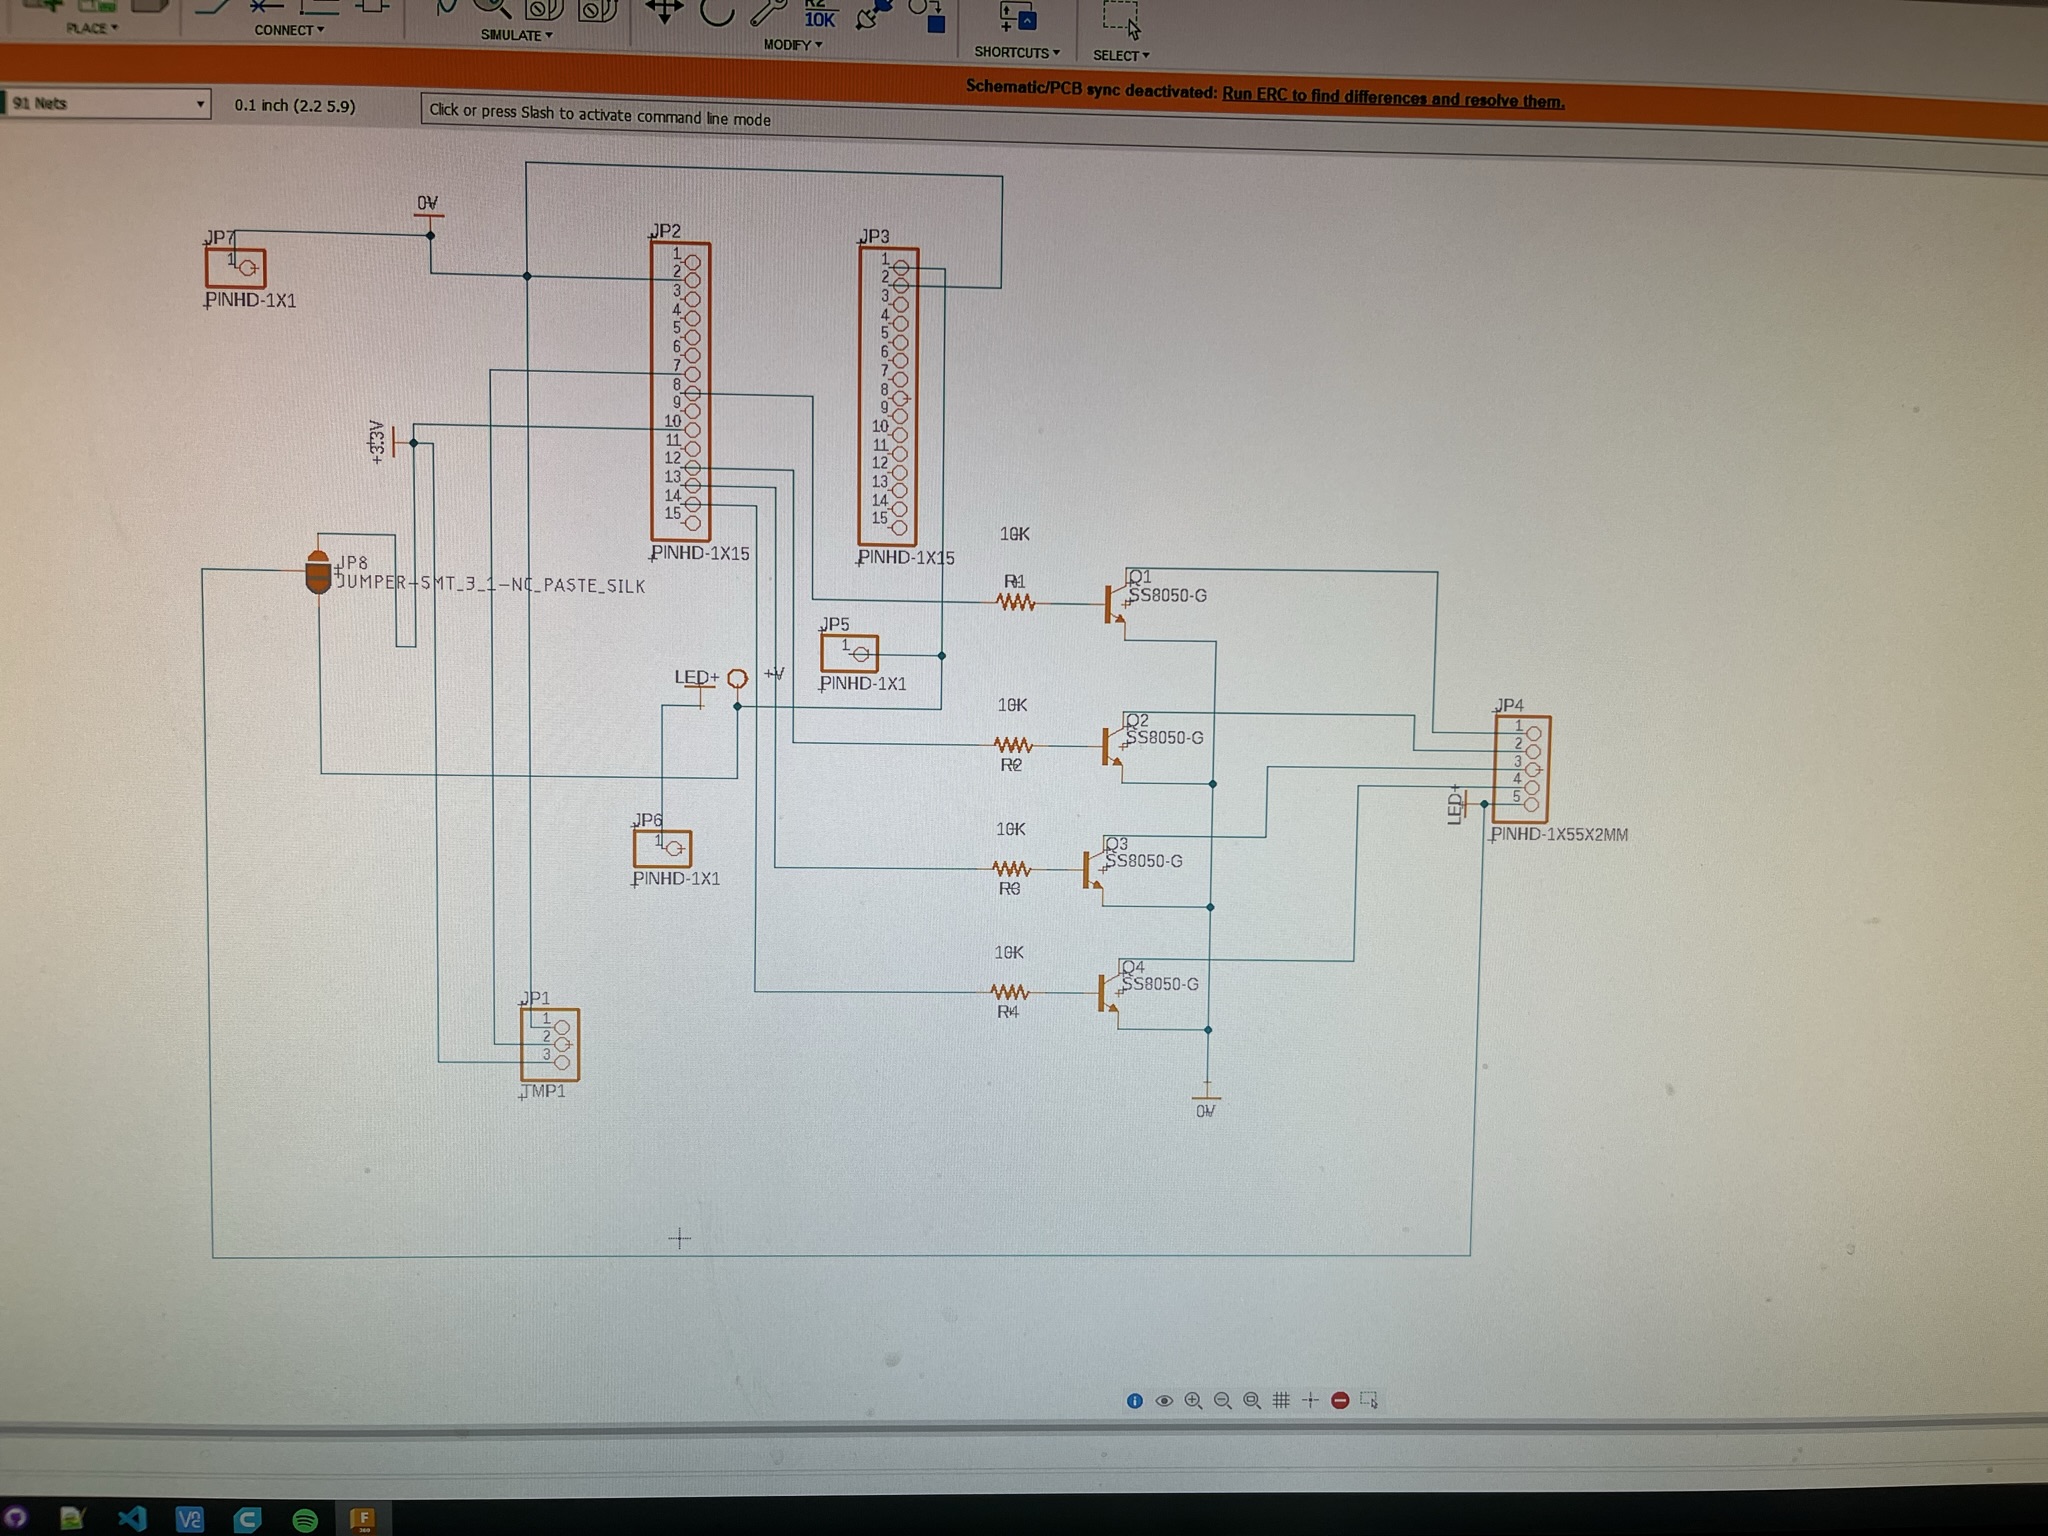Select transistor Q3 SS8050-G symbol
2048x1536 pixels.
[1095, 870]
